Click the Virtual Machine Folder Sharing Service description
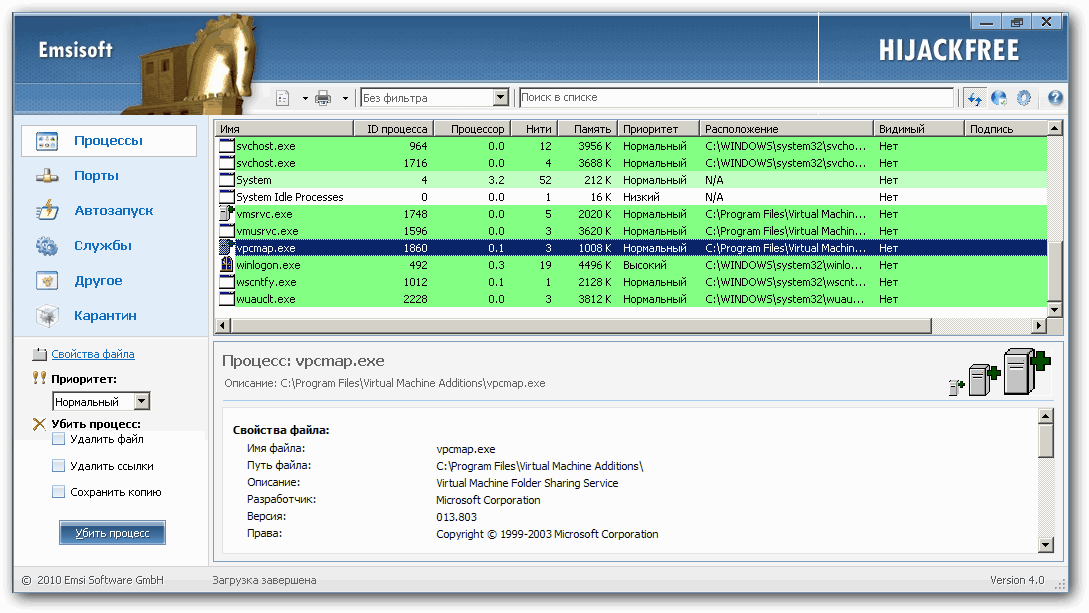 click(x=527, y=483)
